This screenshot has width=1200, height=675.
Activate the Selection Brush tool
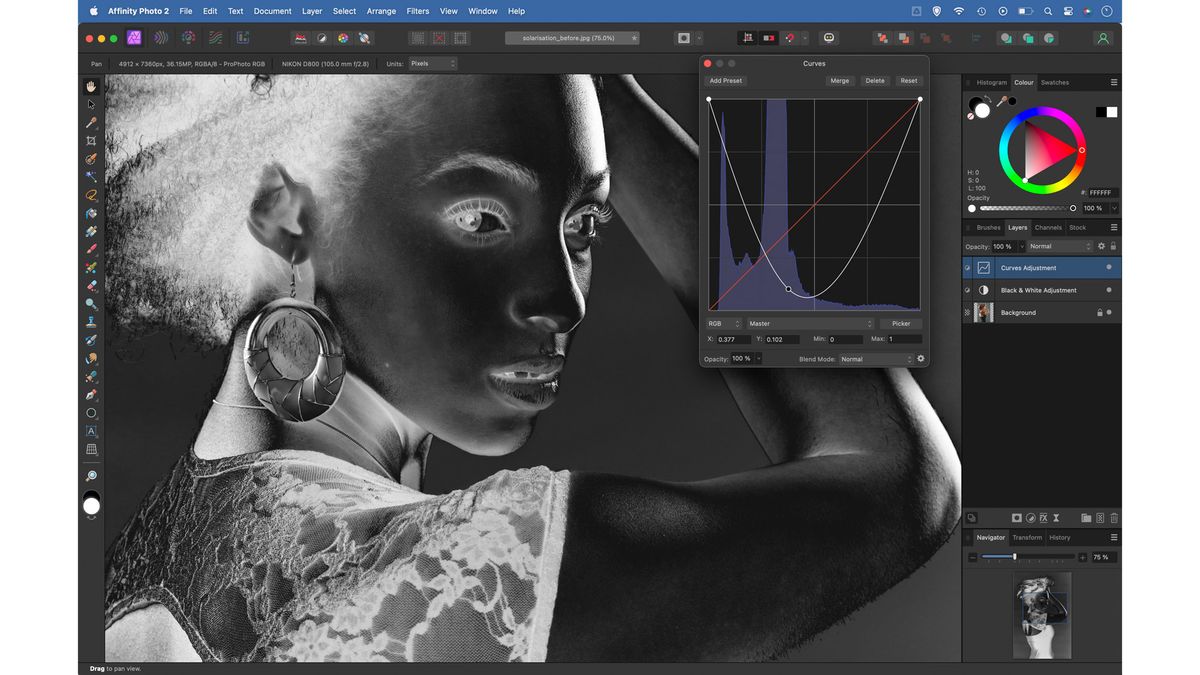coord(92,158)
